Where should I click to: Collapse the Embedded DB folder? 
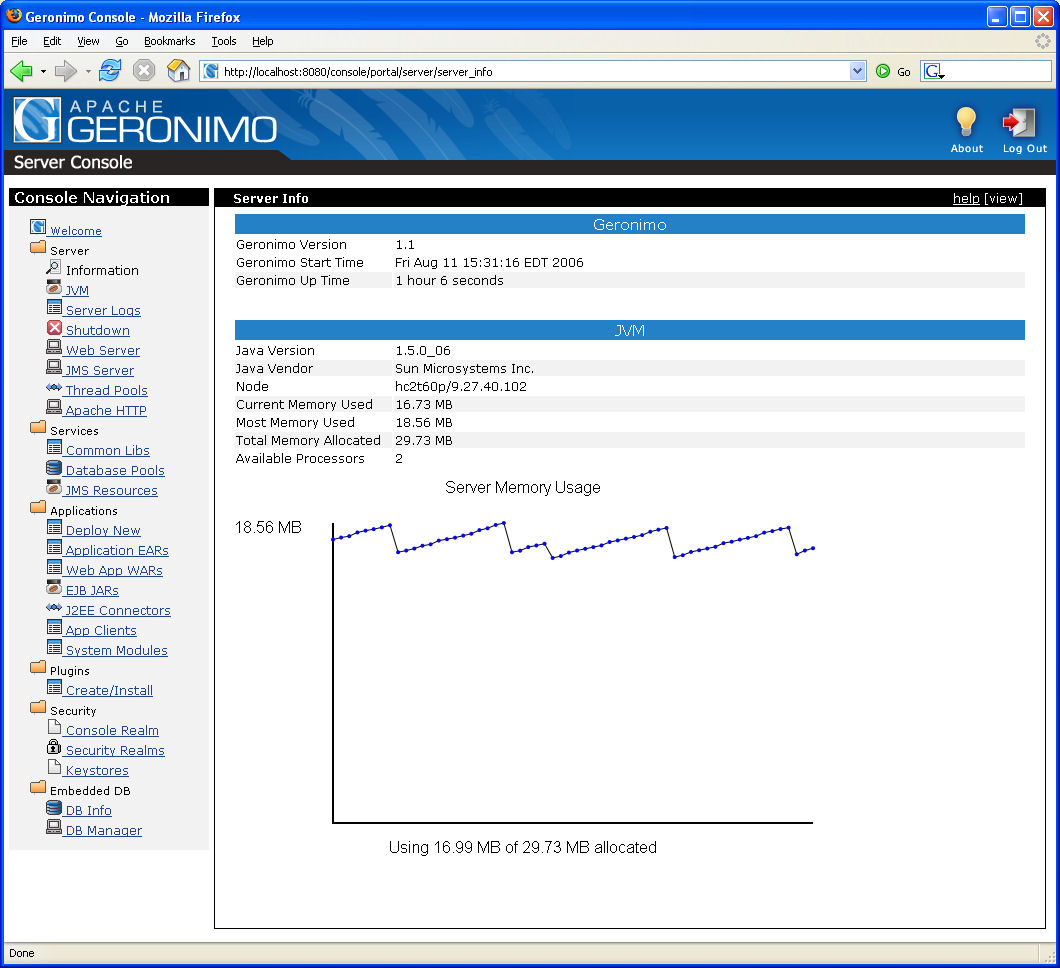(x=38, y=788)
